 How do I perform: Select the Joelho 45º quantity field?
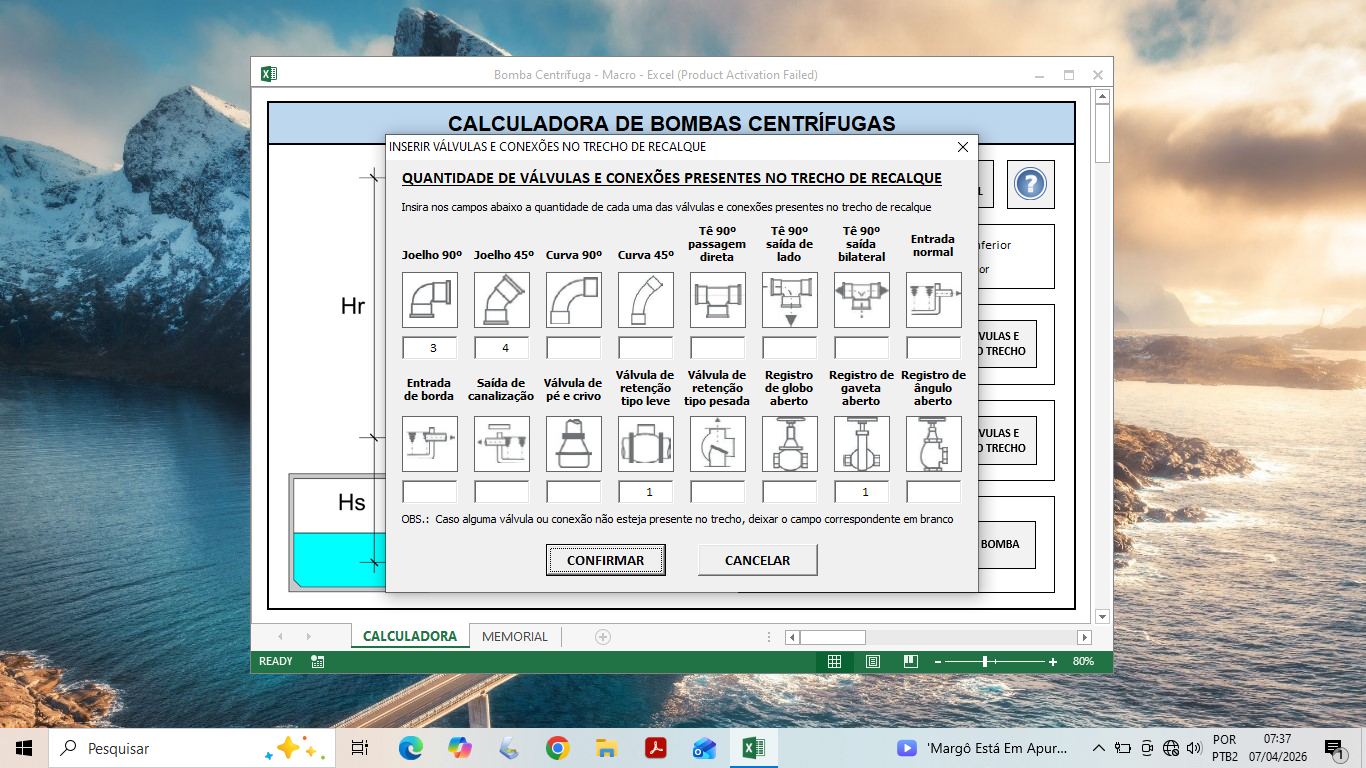click(502, 348)
